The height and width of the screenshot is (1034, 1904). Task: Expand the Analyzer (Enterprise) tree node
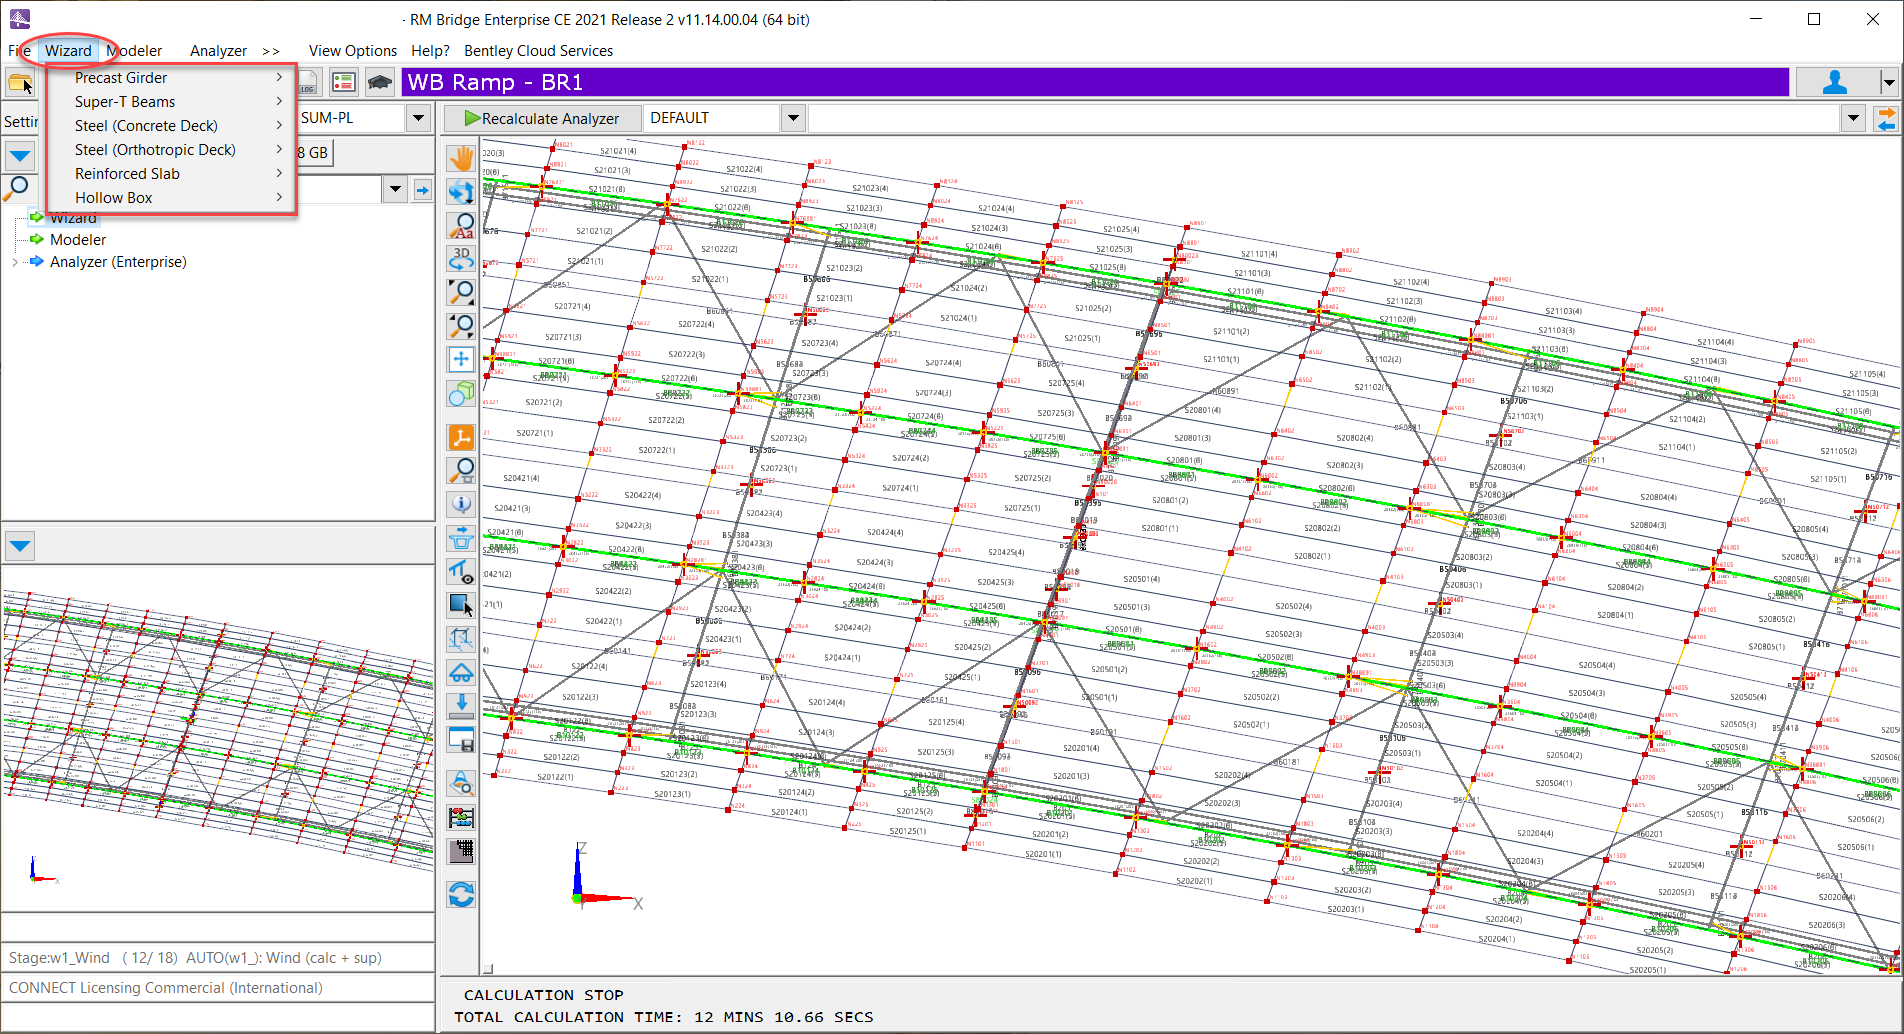(14, 262)
